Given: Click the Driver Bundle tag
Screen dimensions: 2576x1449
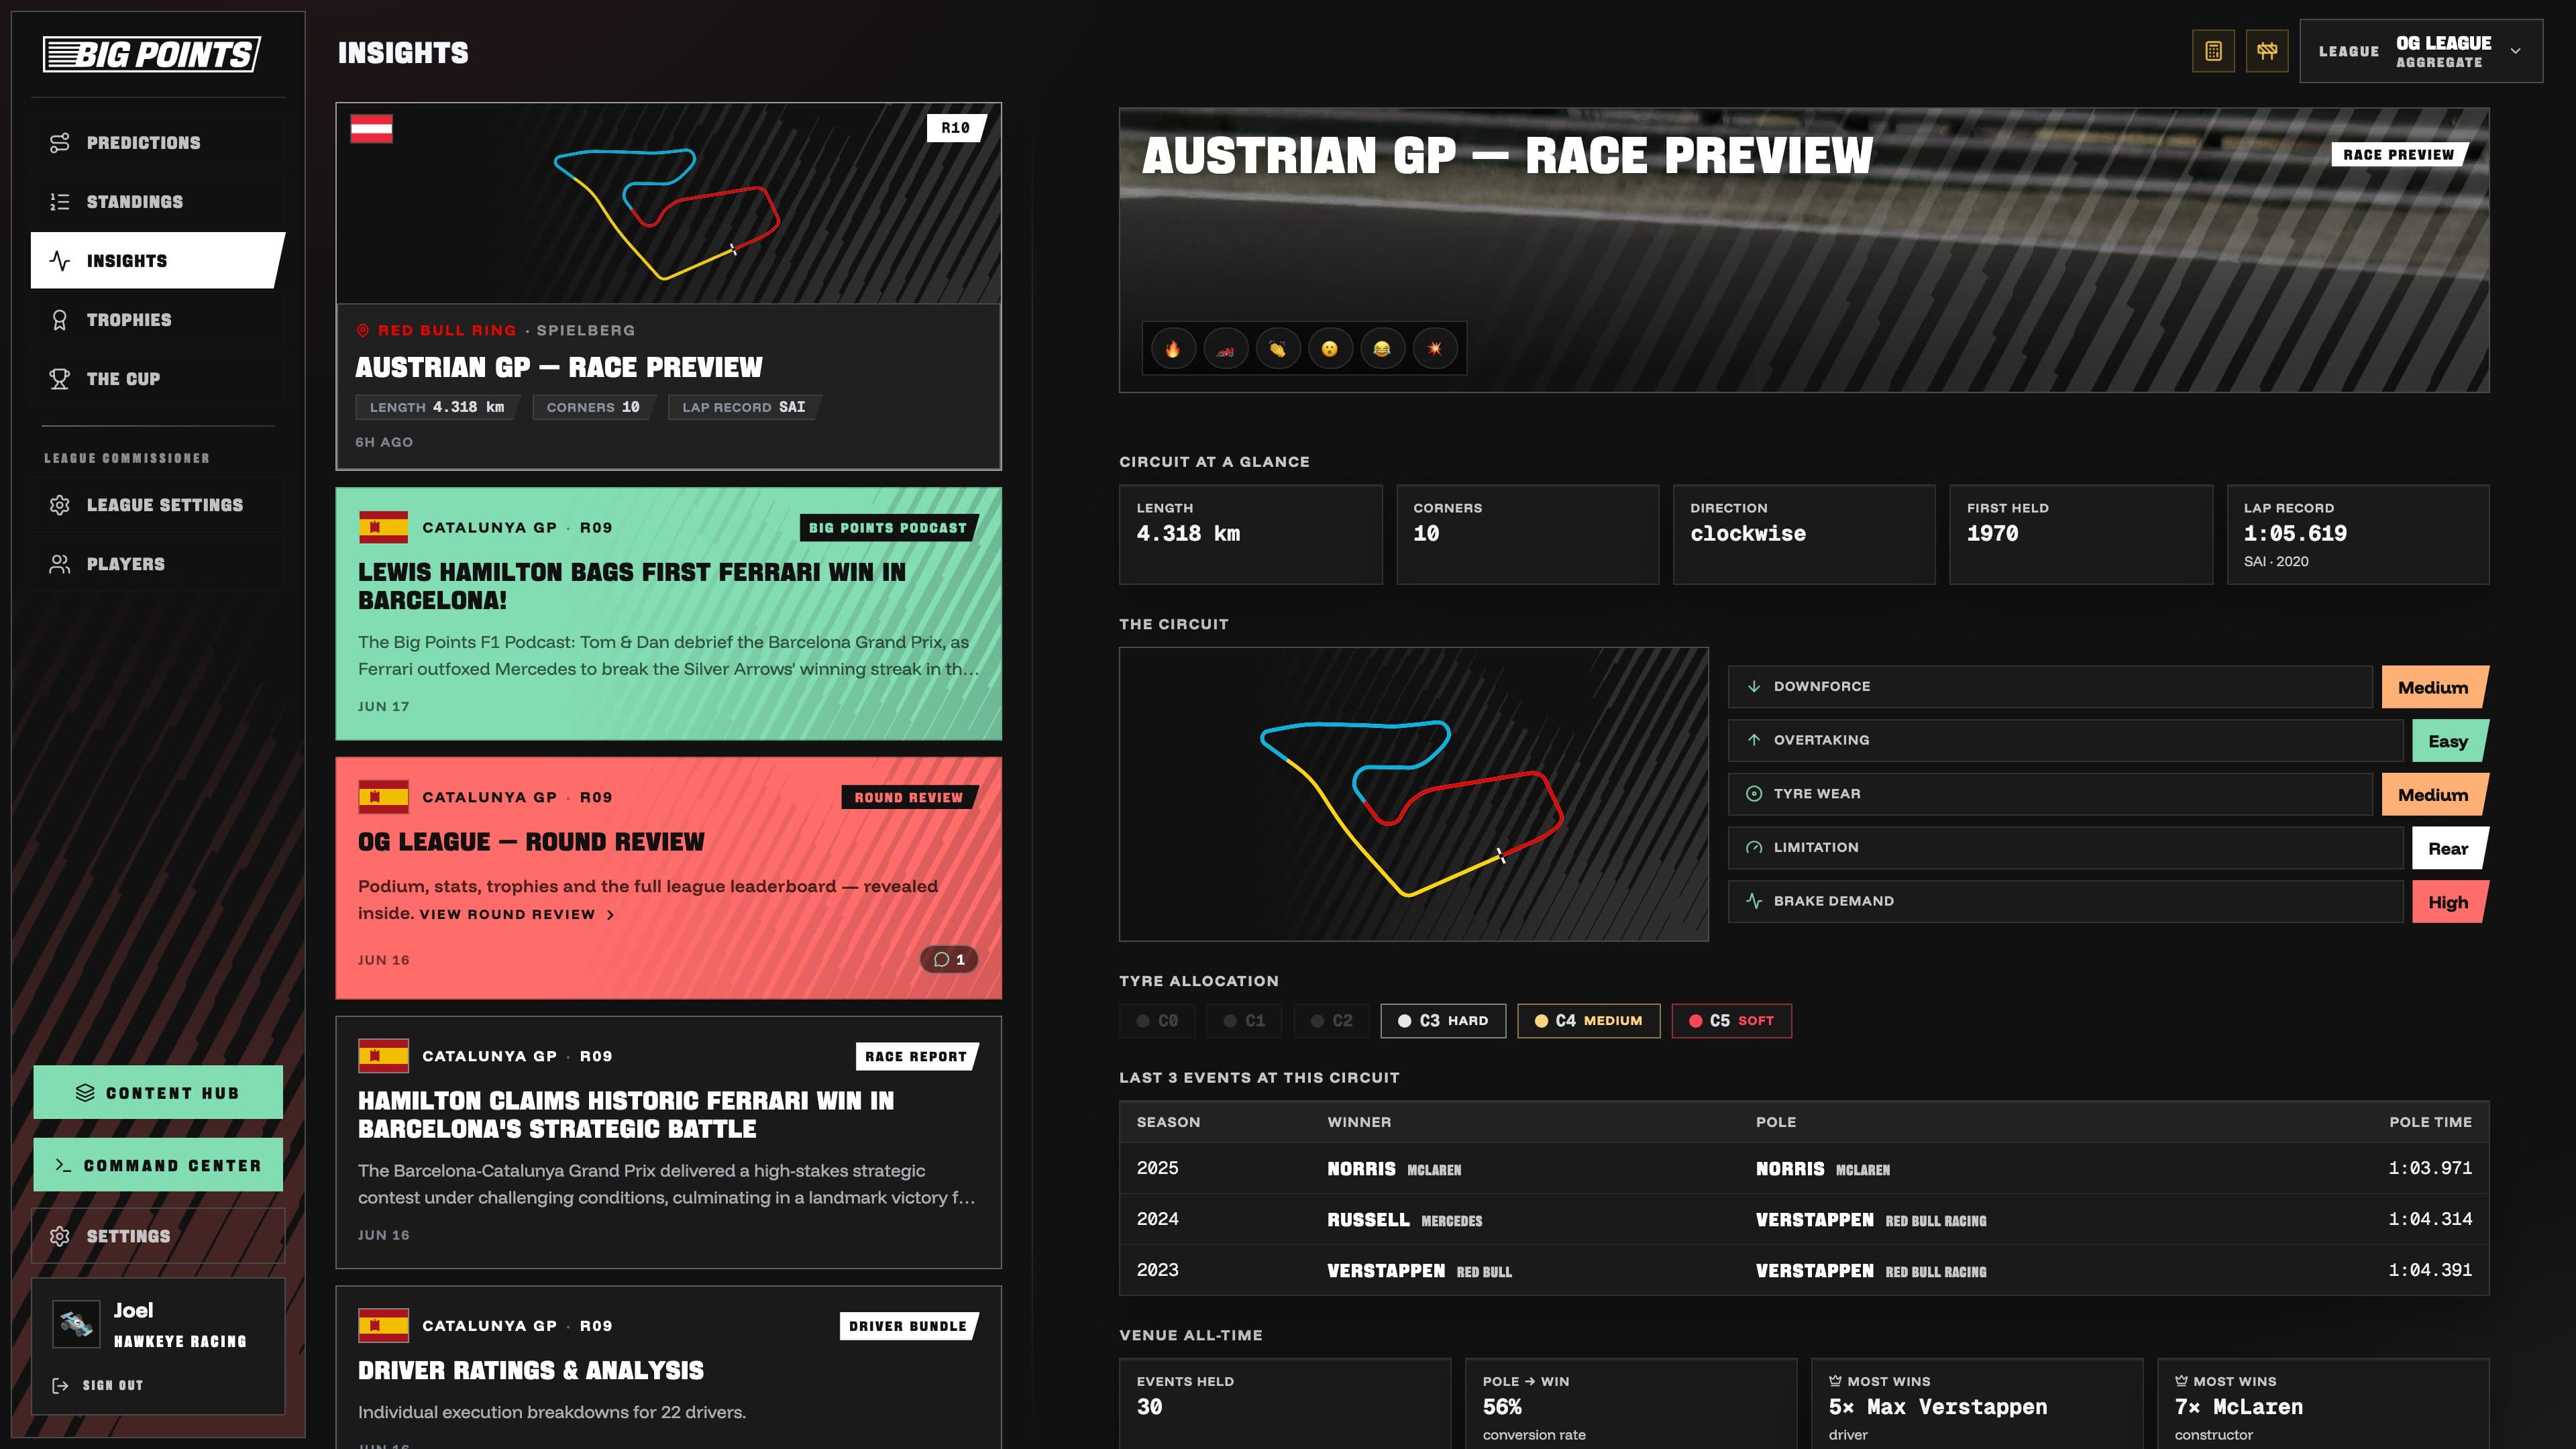Looking at the screenshot, I should pos(908,1326).
